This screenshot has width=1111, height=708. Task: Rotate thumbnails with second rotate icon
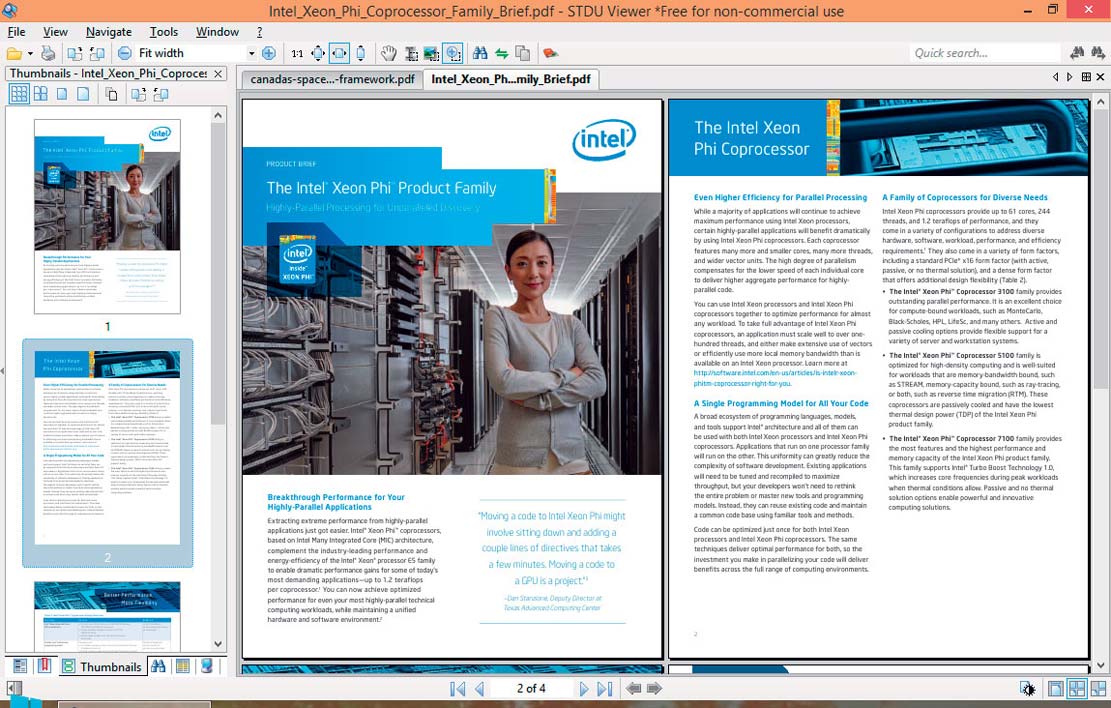point(161,94)
